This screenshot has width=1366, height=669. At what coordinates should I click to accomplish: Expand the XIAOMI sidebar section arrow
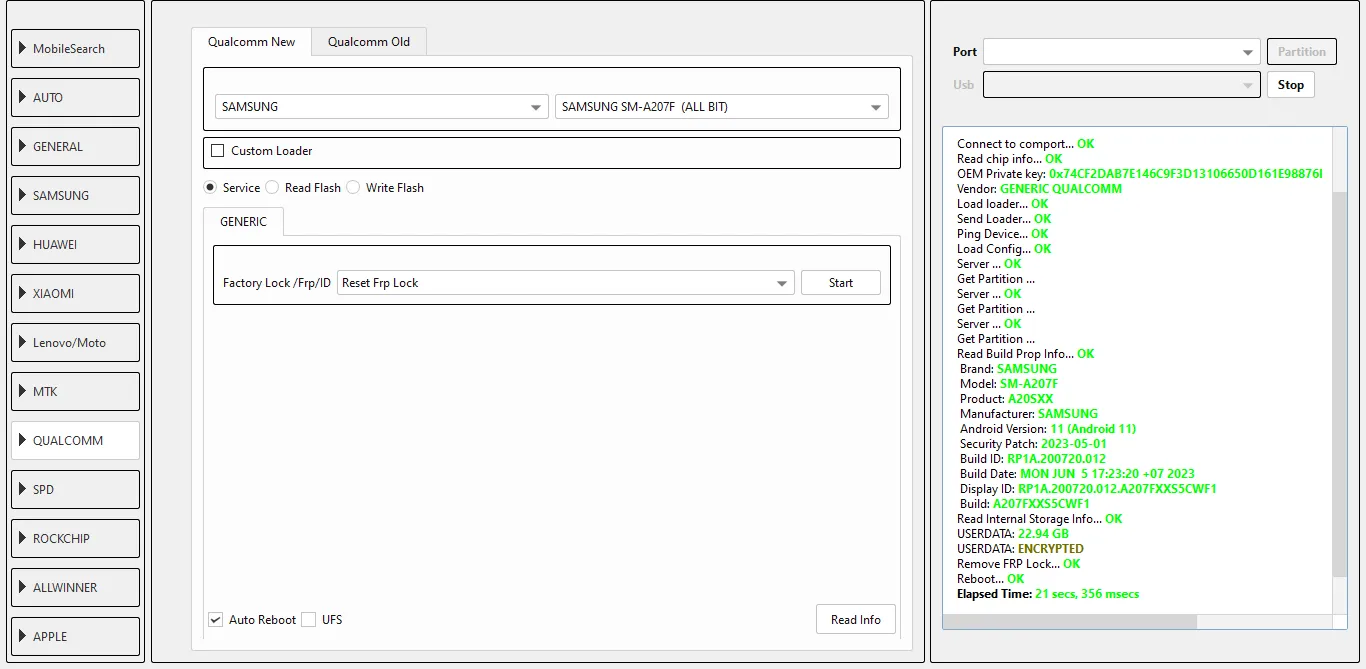23,294
